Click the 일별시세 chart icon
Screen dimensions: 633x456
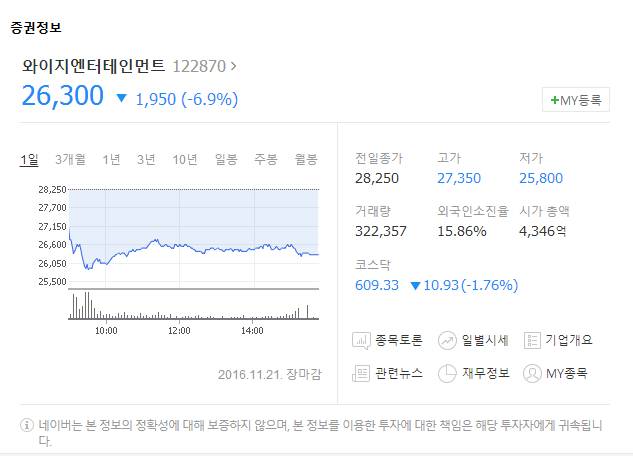(x=447, y=340)
